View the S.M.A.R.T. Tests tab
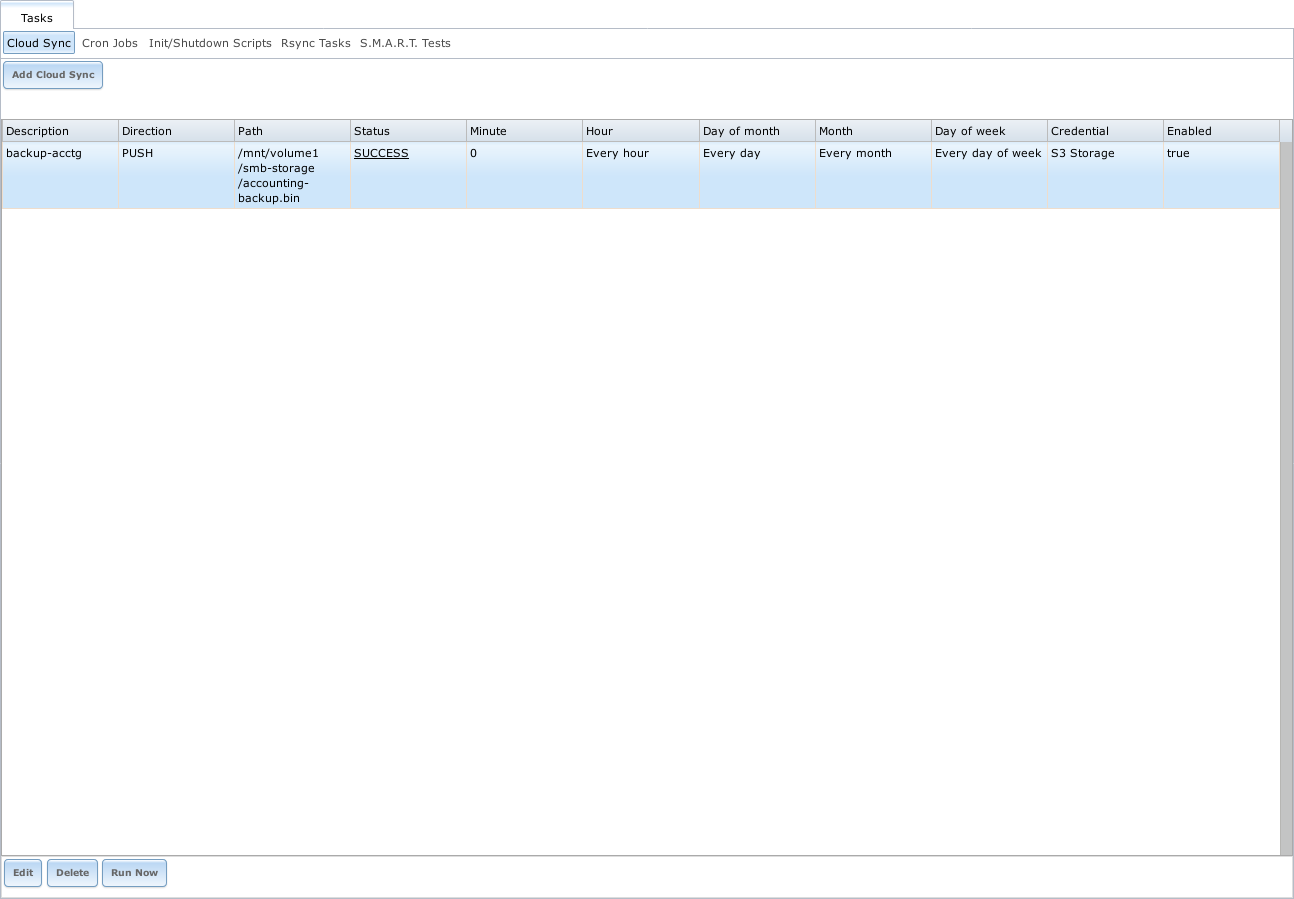Image resolution: width=1294 pixels, height=899 pixels. click(405, 43)
